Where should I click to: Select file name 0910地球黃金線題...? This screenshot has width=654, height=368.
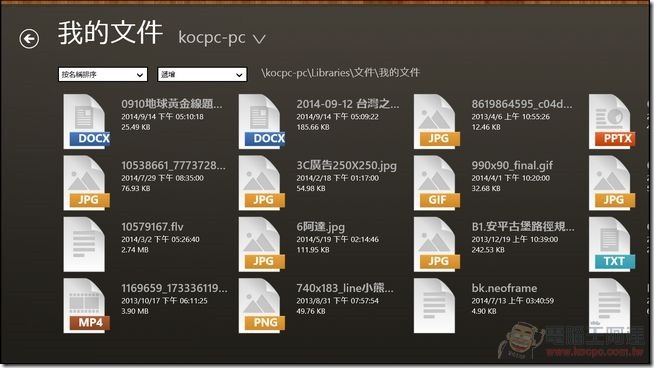(x=172, y=103)
